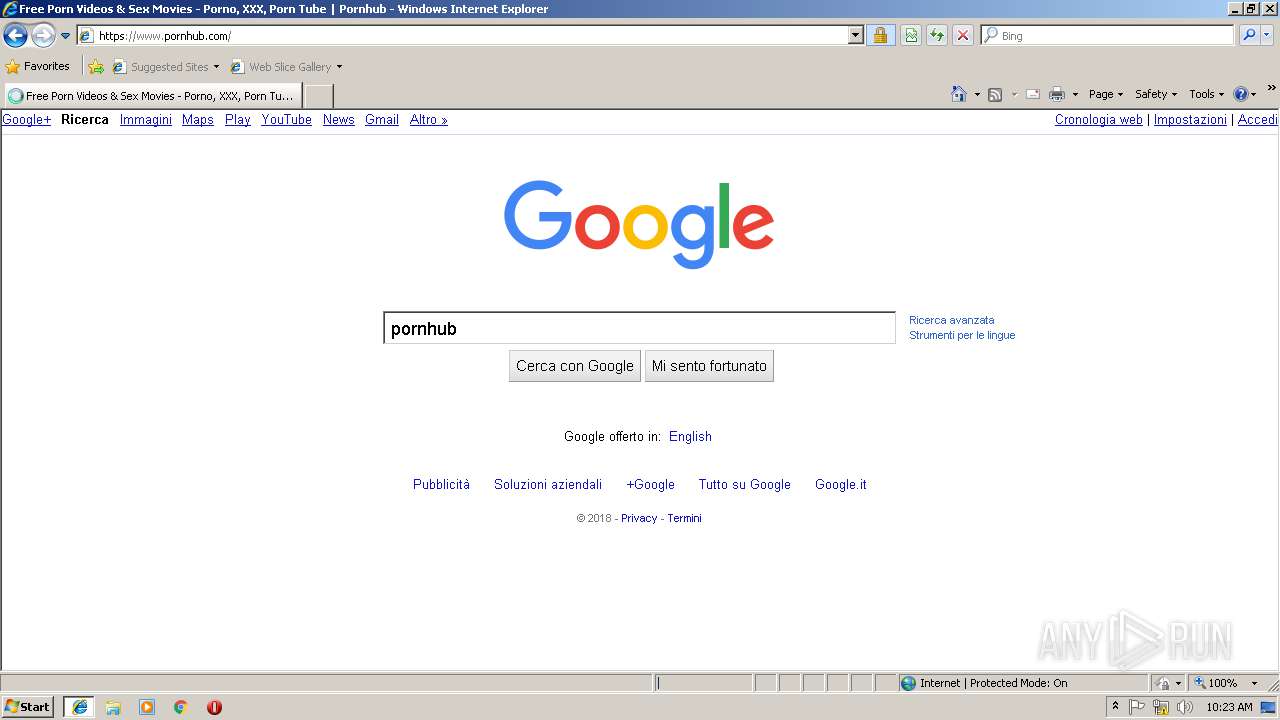Stop loading with the red X icon
Viewport: 1280px width, 720px height.
[x=963, y=36]
